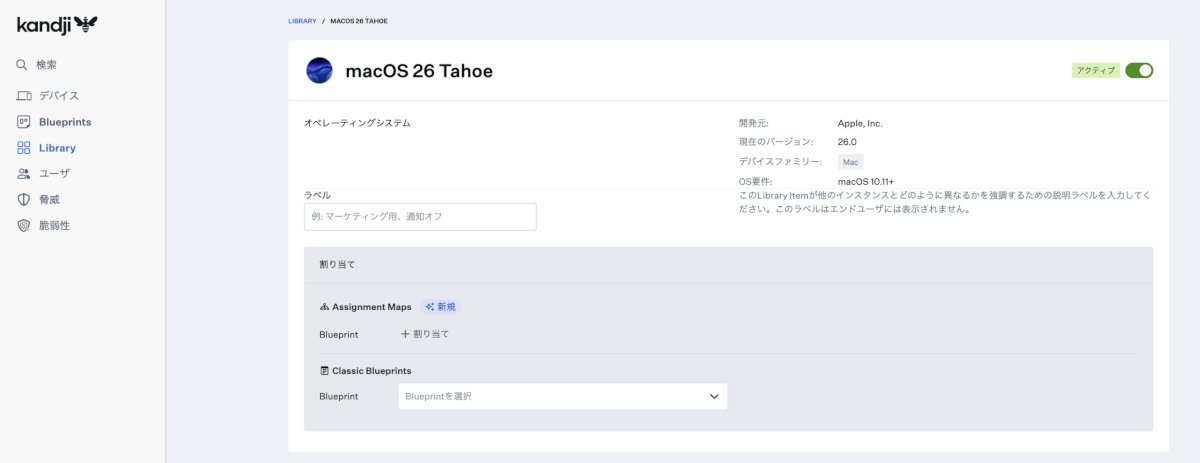Click the macOS 10.11+ requirement value
Viewport: 1200px width, 463px height.
tap(866, 181)
